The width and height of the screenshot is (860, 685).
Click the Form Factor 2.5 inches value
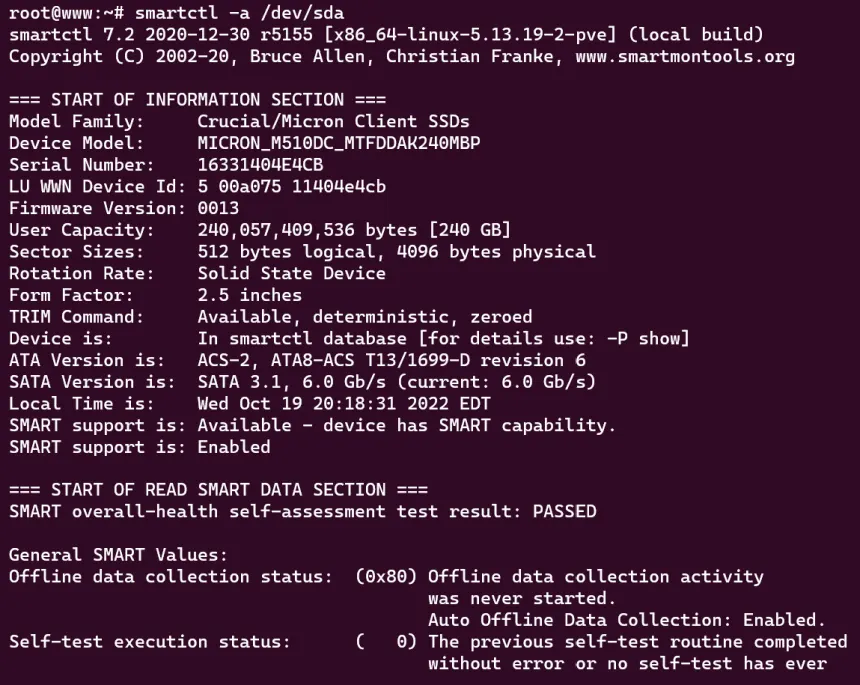pyautogui.click(x=250, y=295)
